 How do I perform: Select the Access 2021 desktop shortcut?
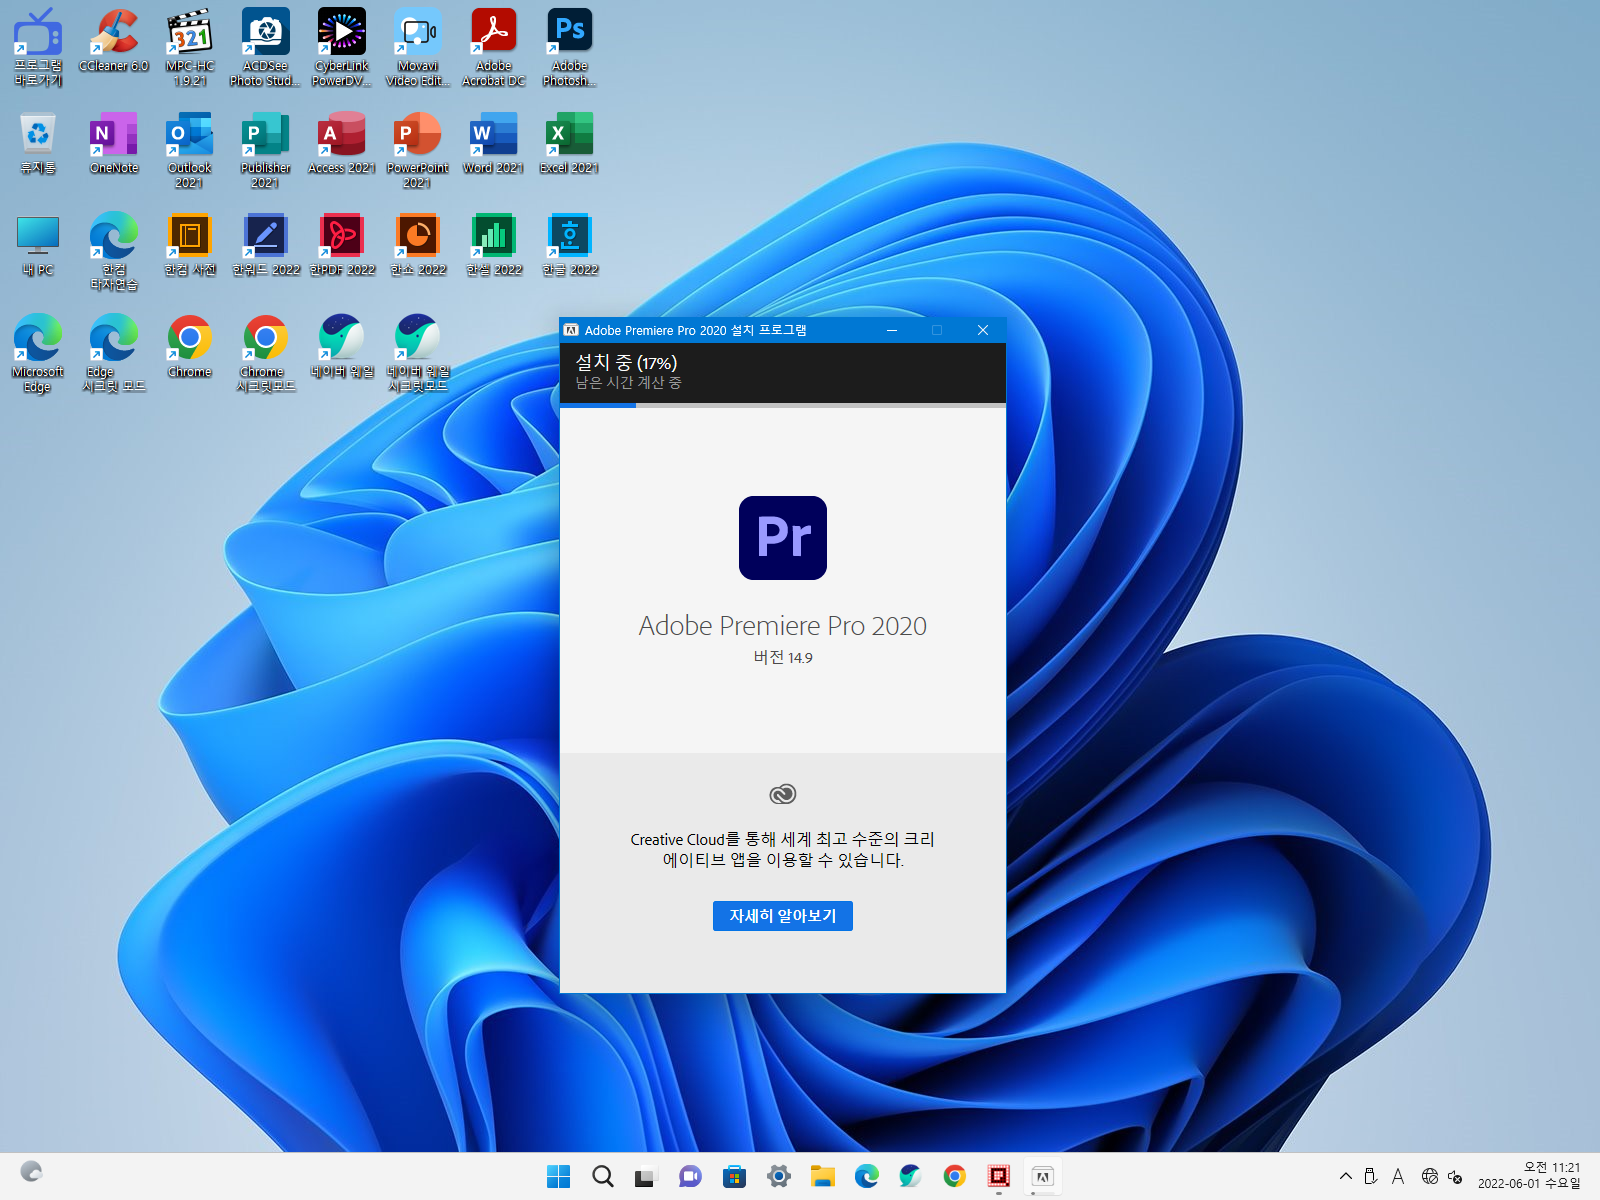(x=342, y=142)
